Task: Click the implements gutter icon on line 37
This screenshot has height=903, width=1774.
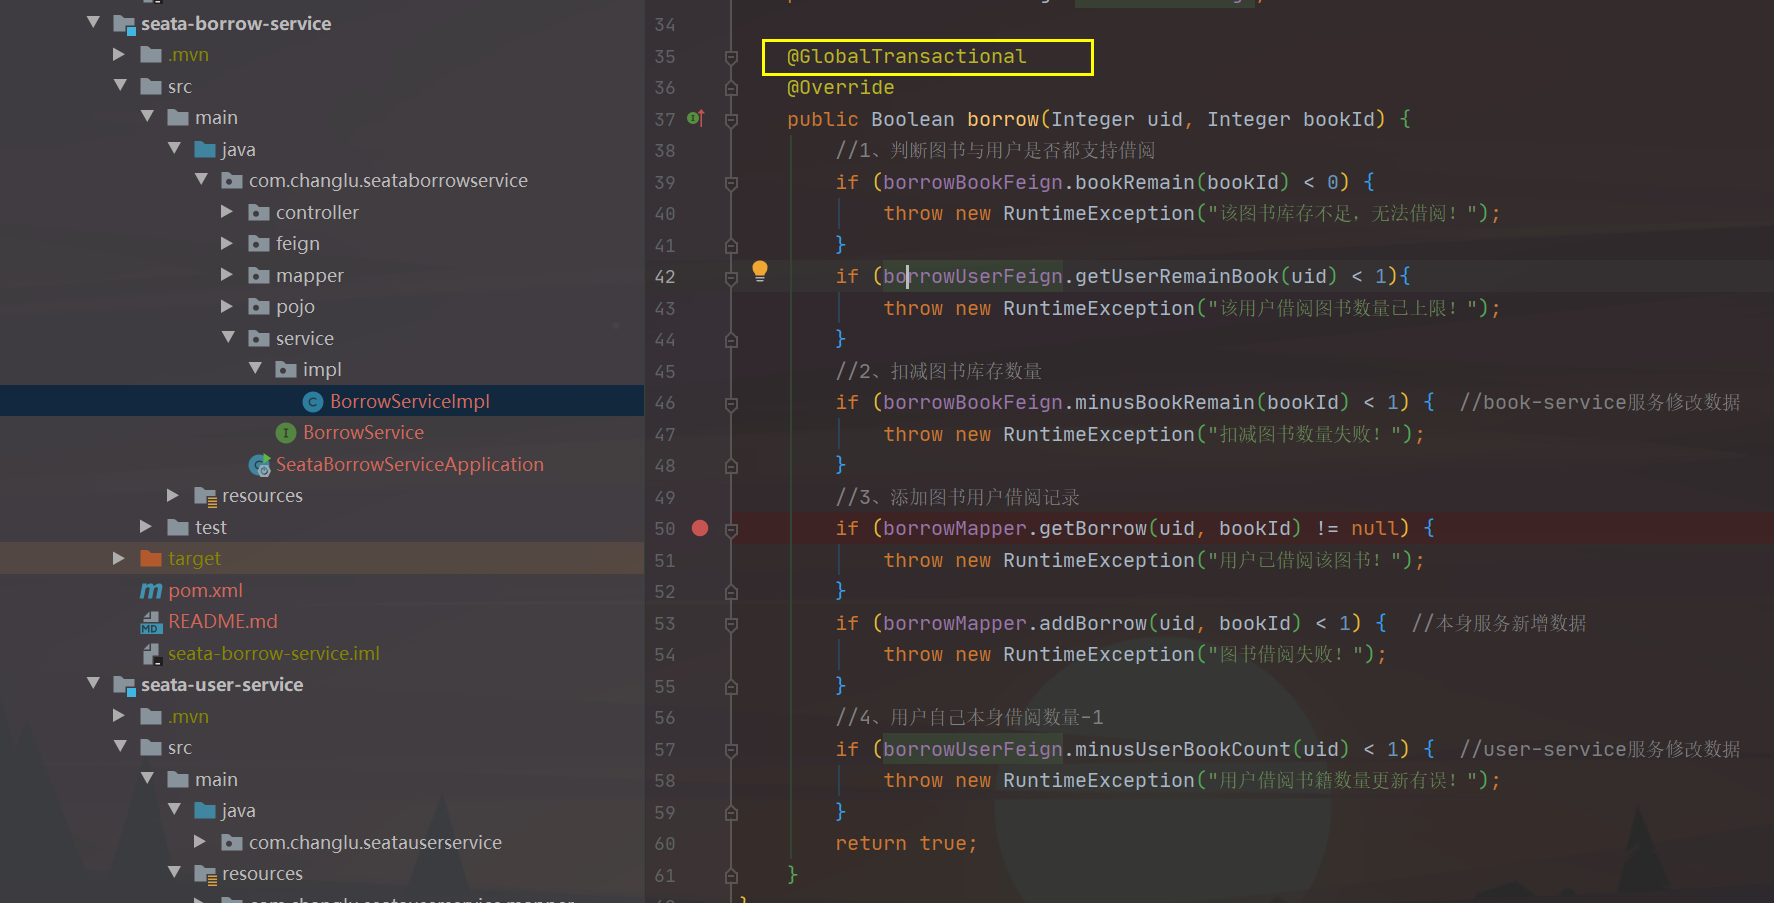Action: 696,118
